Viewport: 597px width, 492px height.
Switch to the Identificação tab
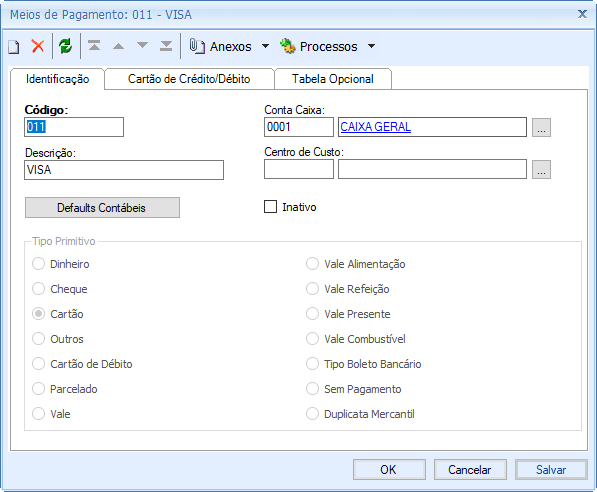(x=57, y=79)
